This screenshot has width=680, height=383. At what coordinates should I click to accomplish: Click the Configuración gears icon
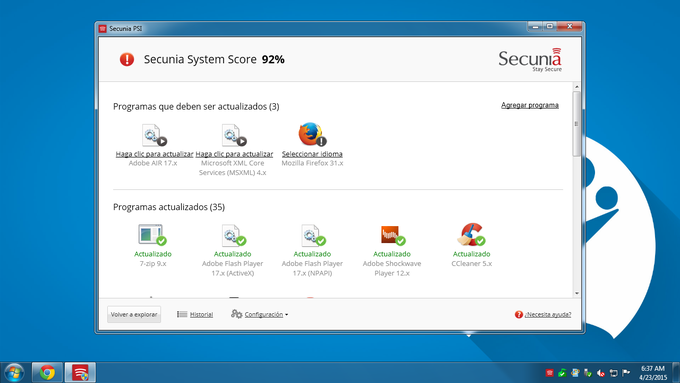[x=236, y=314]
